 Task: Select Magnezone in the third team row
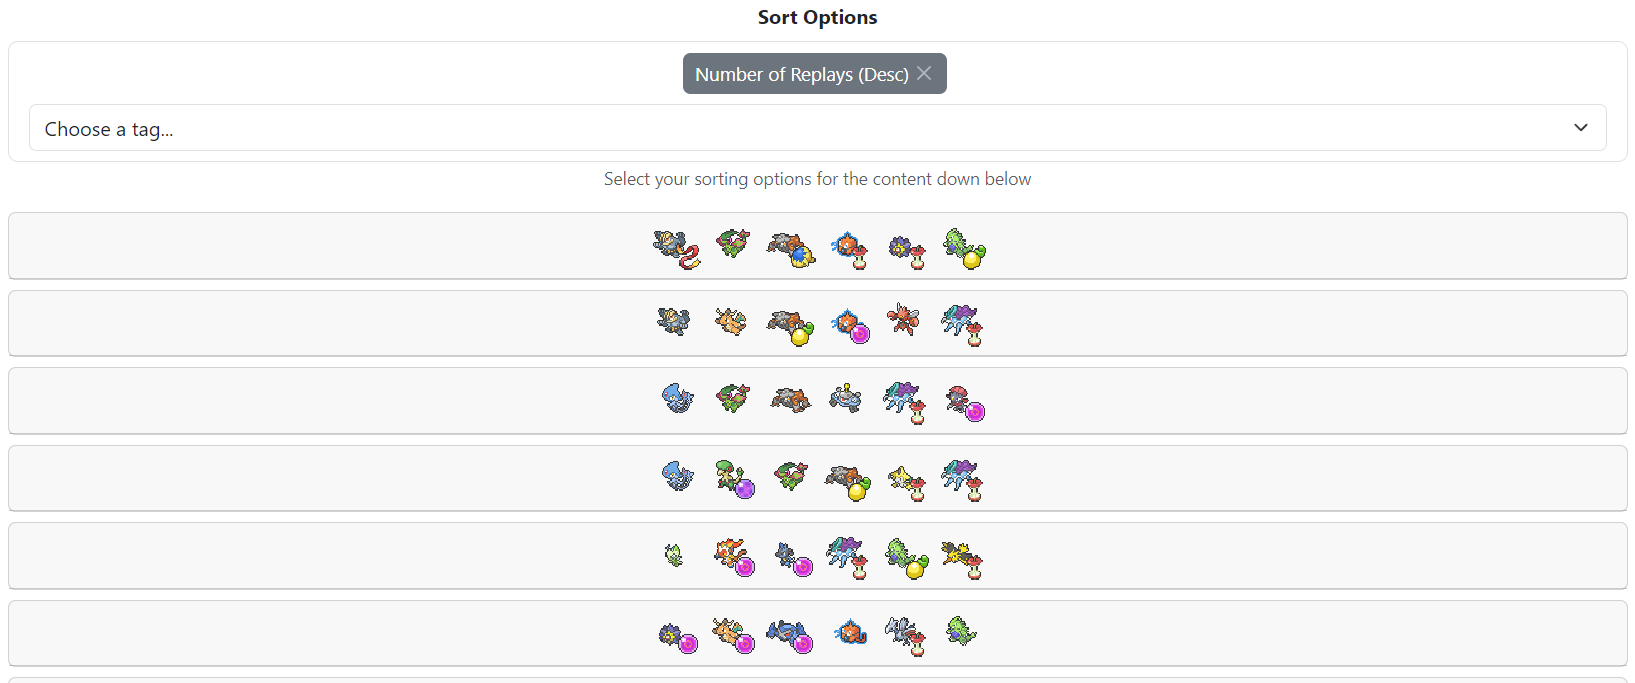(x=846, y=398)
